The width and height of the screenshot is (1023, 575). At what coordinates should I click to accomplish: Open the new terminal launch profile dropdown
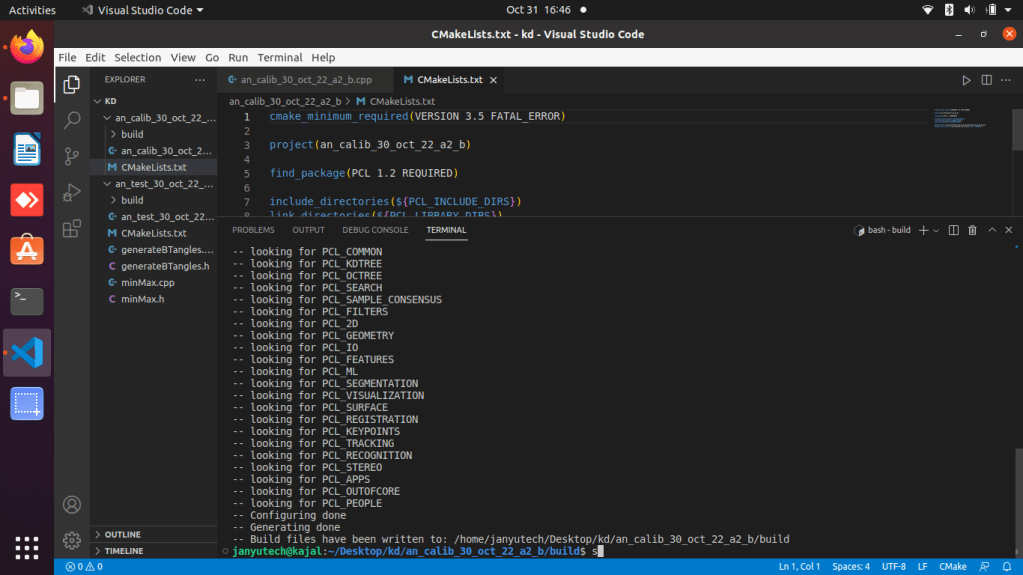[936, 230]
